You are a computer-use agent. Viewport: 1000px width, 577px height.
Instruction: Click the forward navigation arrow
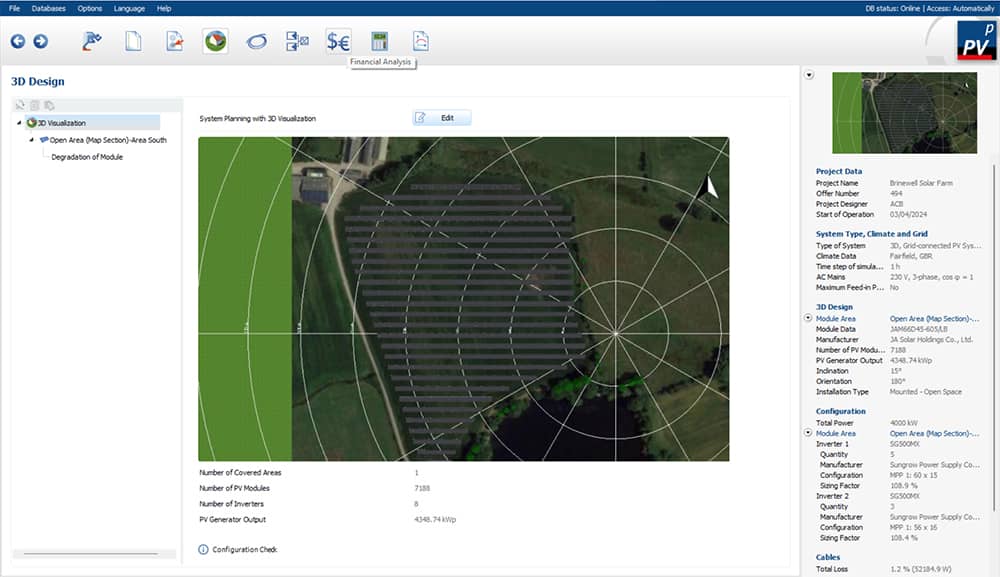[x=40, y=41]
